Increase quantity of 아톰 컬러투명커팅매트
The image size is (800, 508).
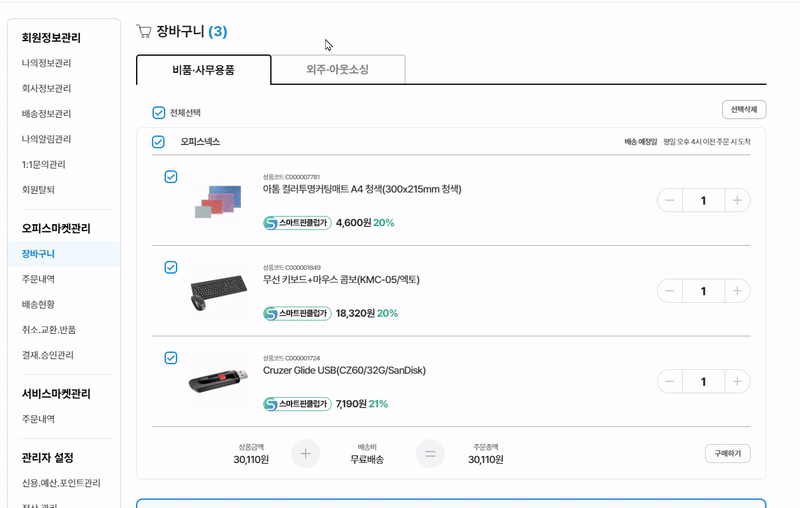(x=737, y=201)
